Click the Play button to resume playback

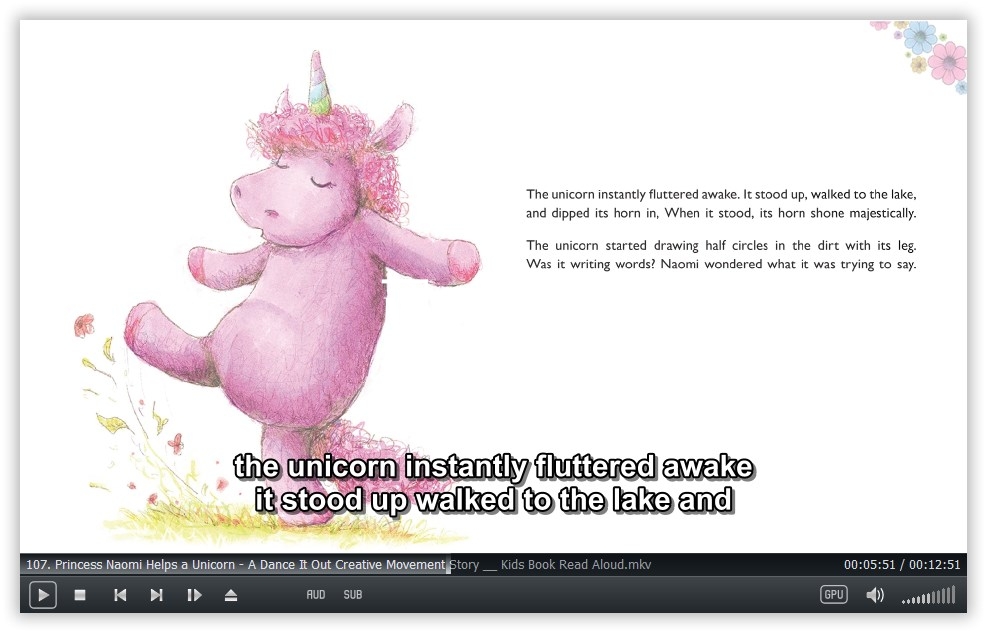coord(43,595)
